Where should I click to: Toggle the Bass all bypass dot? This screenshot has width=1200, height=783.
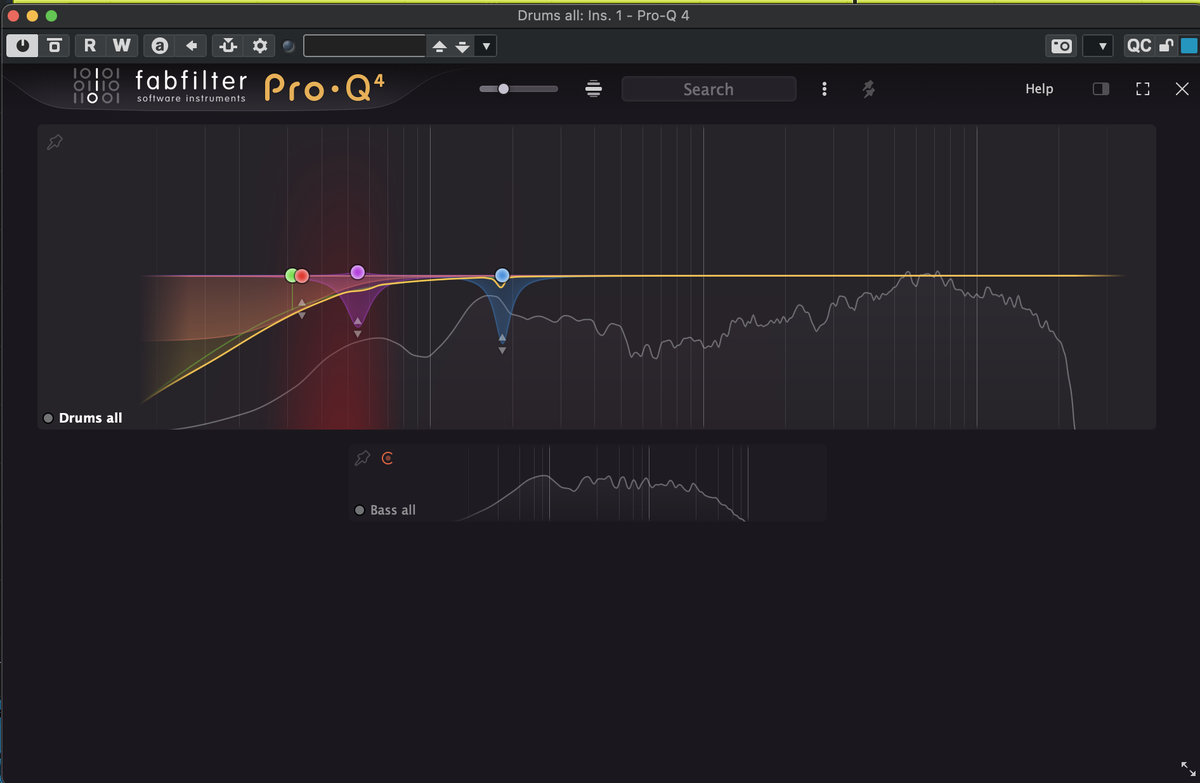tap(360, 510)
